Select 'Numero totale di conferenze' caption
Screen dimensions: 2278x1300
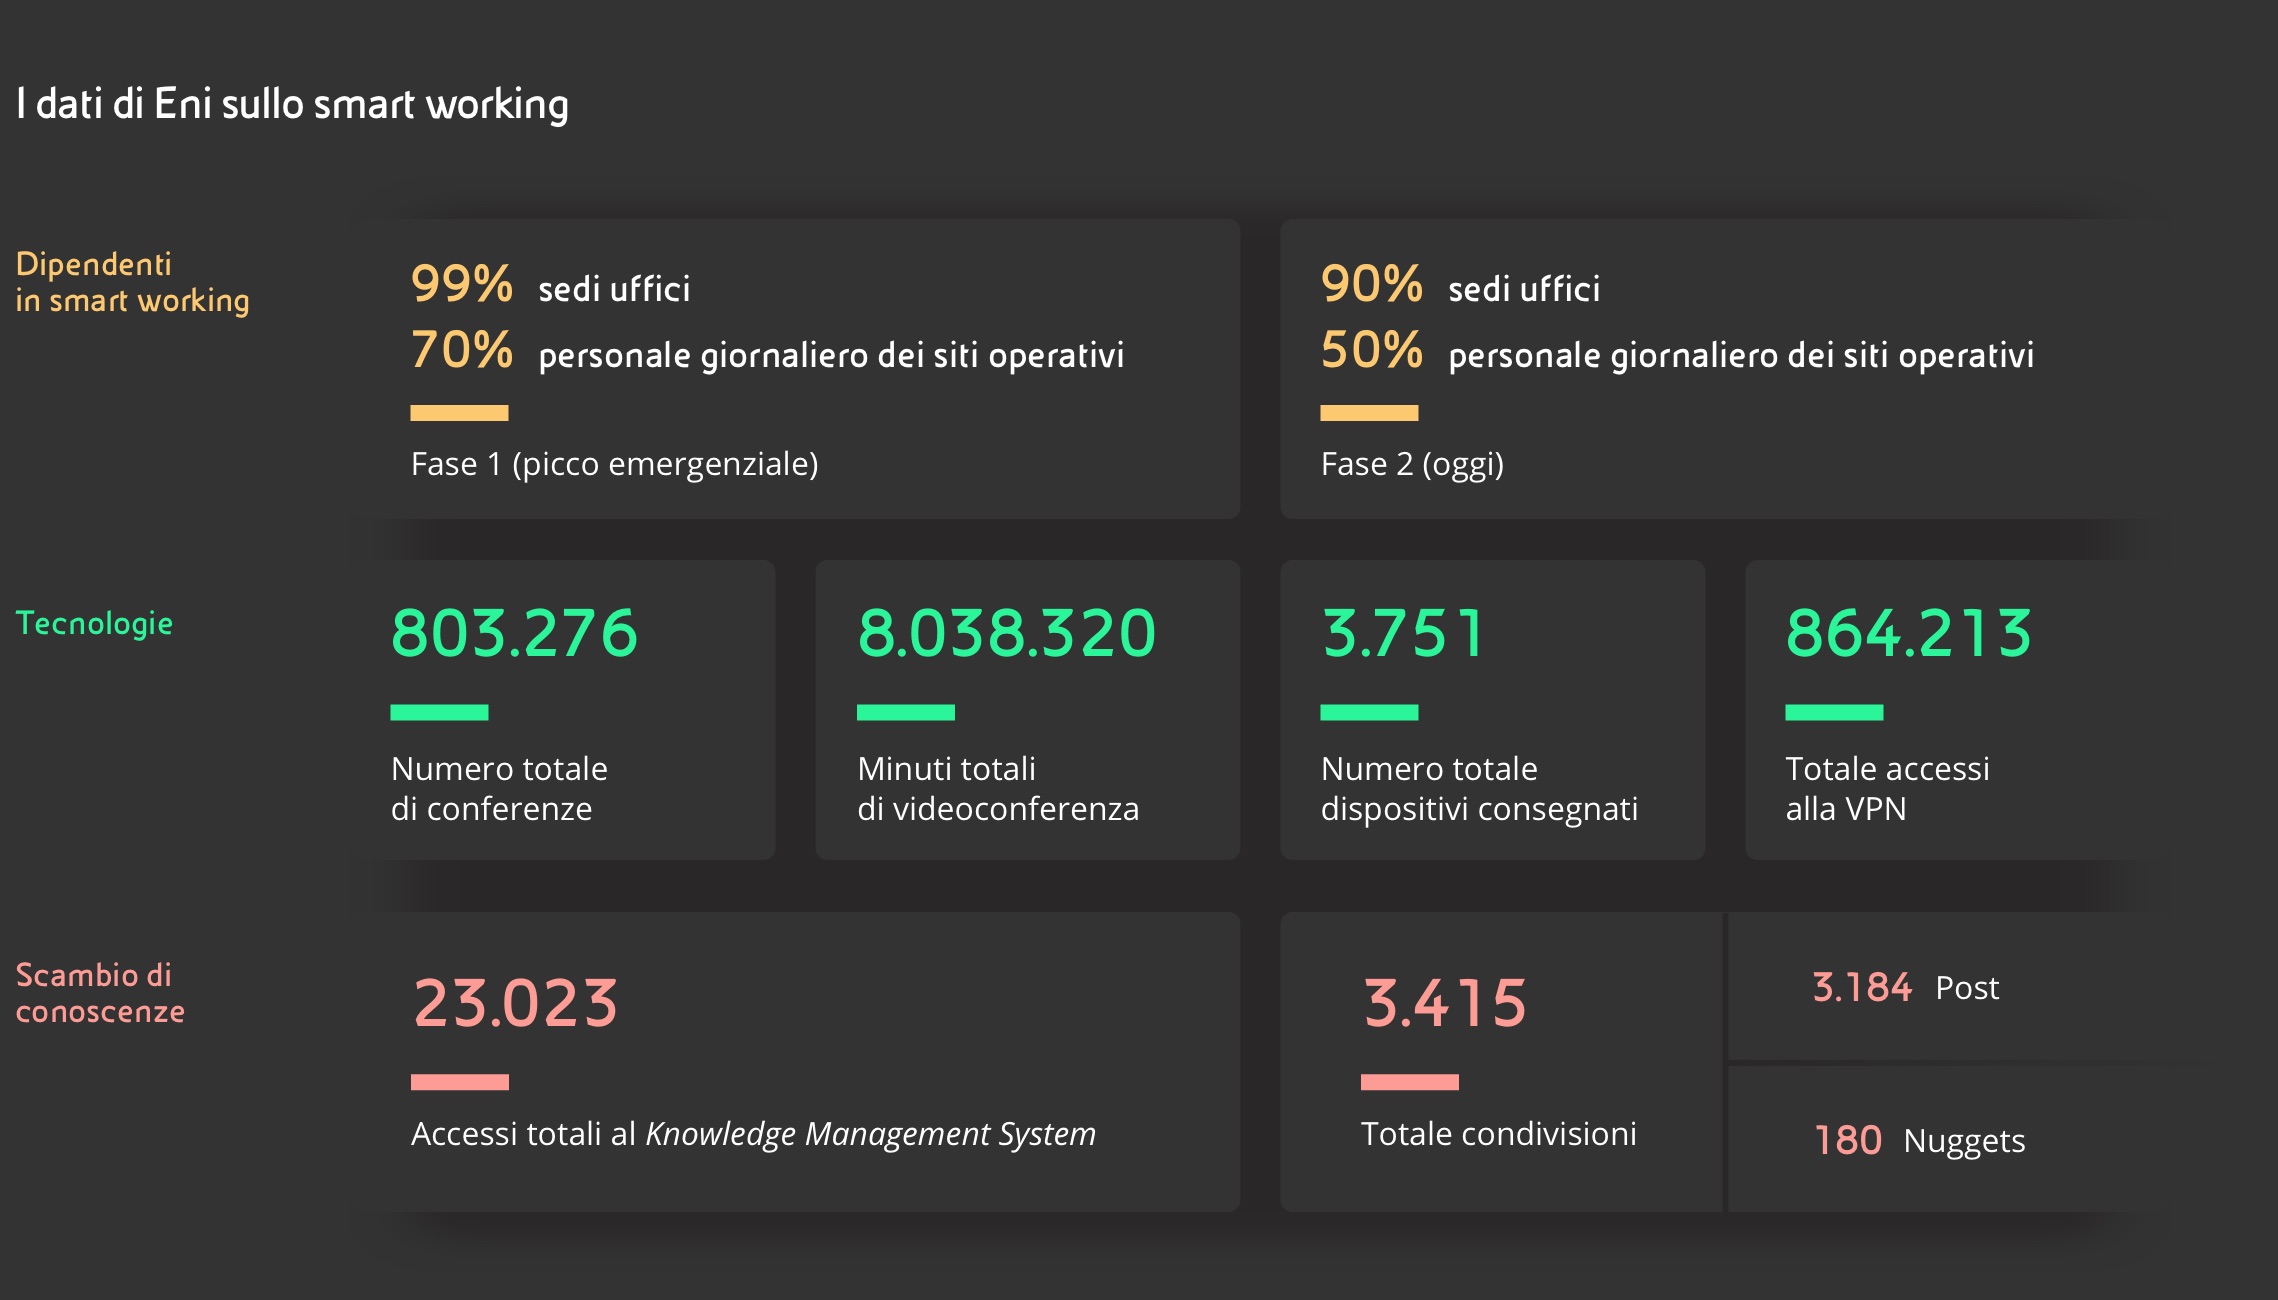tap(499, 788)
